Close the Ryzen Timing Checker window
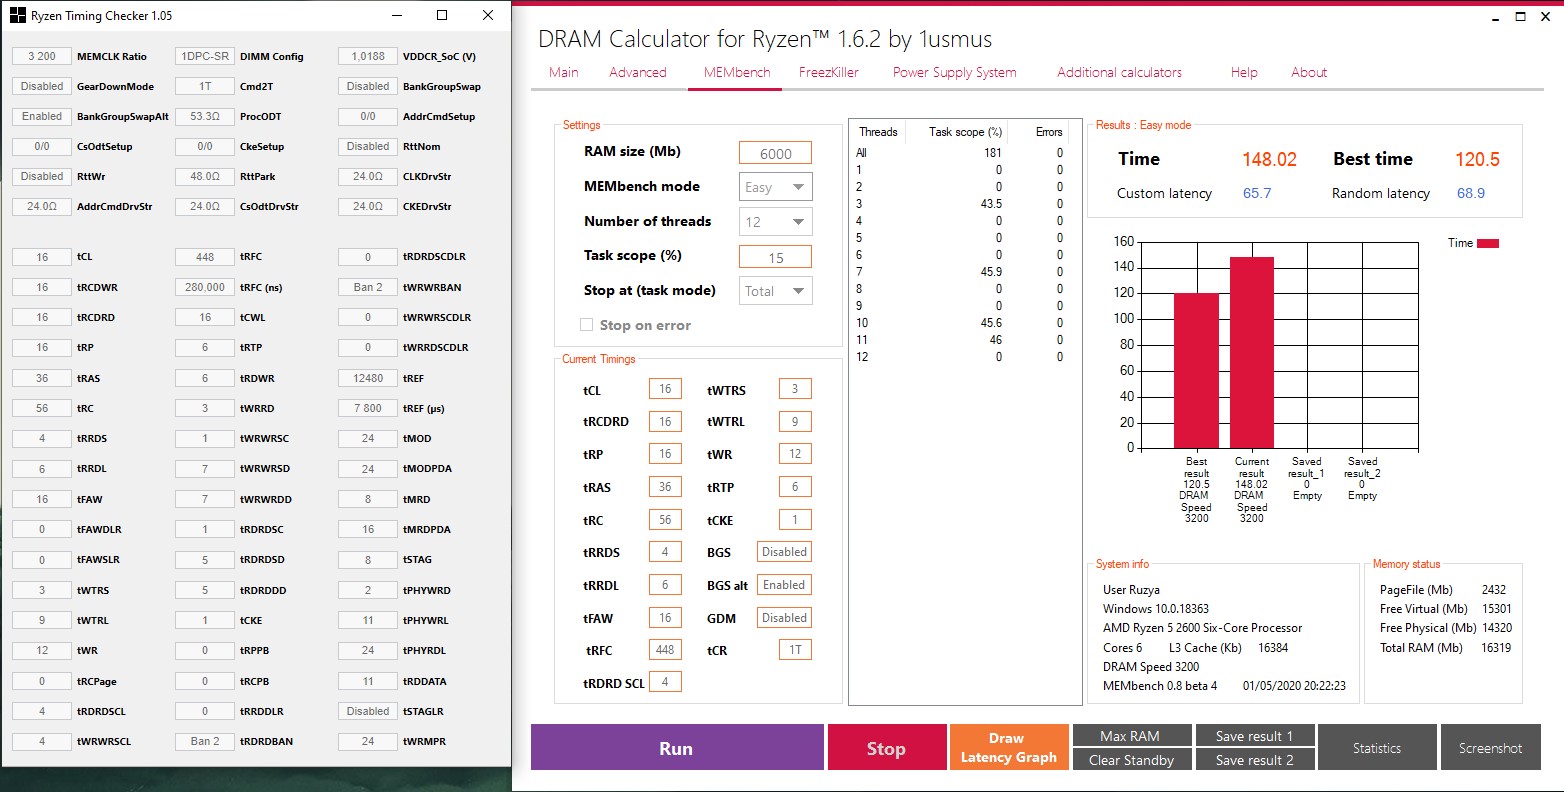The height and width of the screenshot is (792, 1564). pyautogui.click(x=488, y=16)
